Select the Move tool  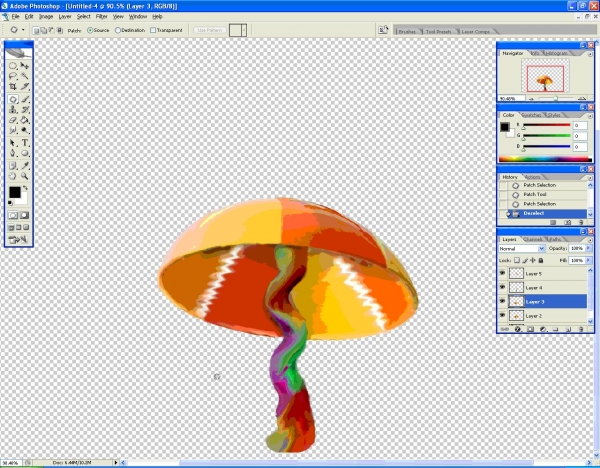[24, 66]
